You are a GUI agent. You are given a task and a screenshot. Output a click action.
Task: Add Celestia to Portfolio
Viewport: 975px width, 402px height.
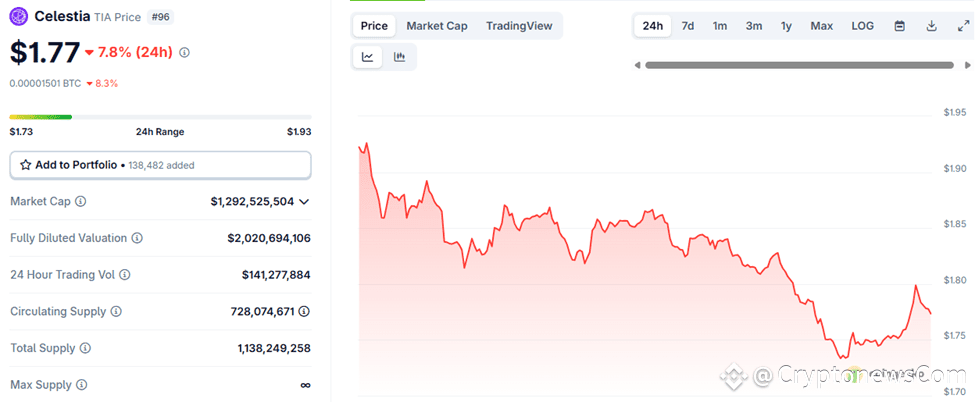coord(160,165)
